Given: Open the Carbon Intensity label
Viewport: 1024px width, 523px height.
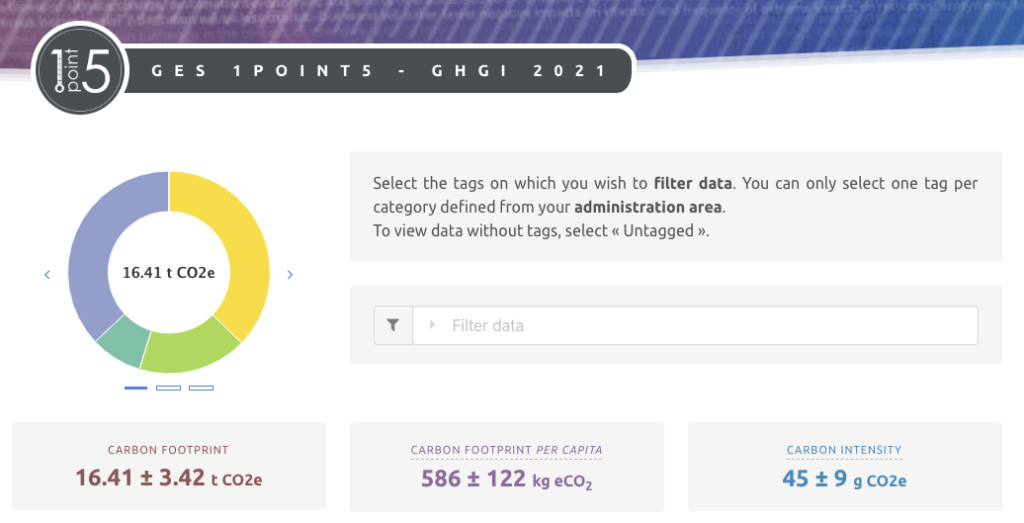Looking at the screenshot, I should pyautogui.click(x=844, y=450).
